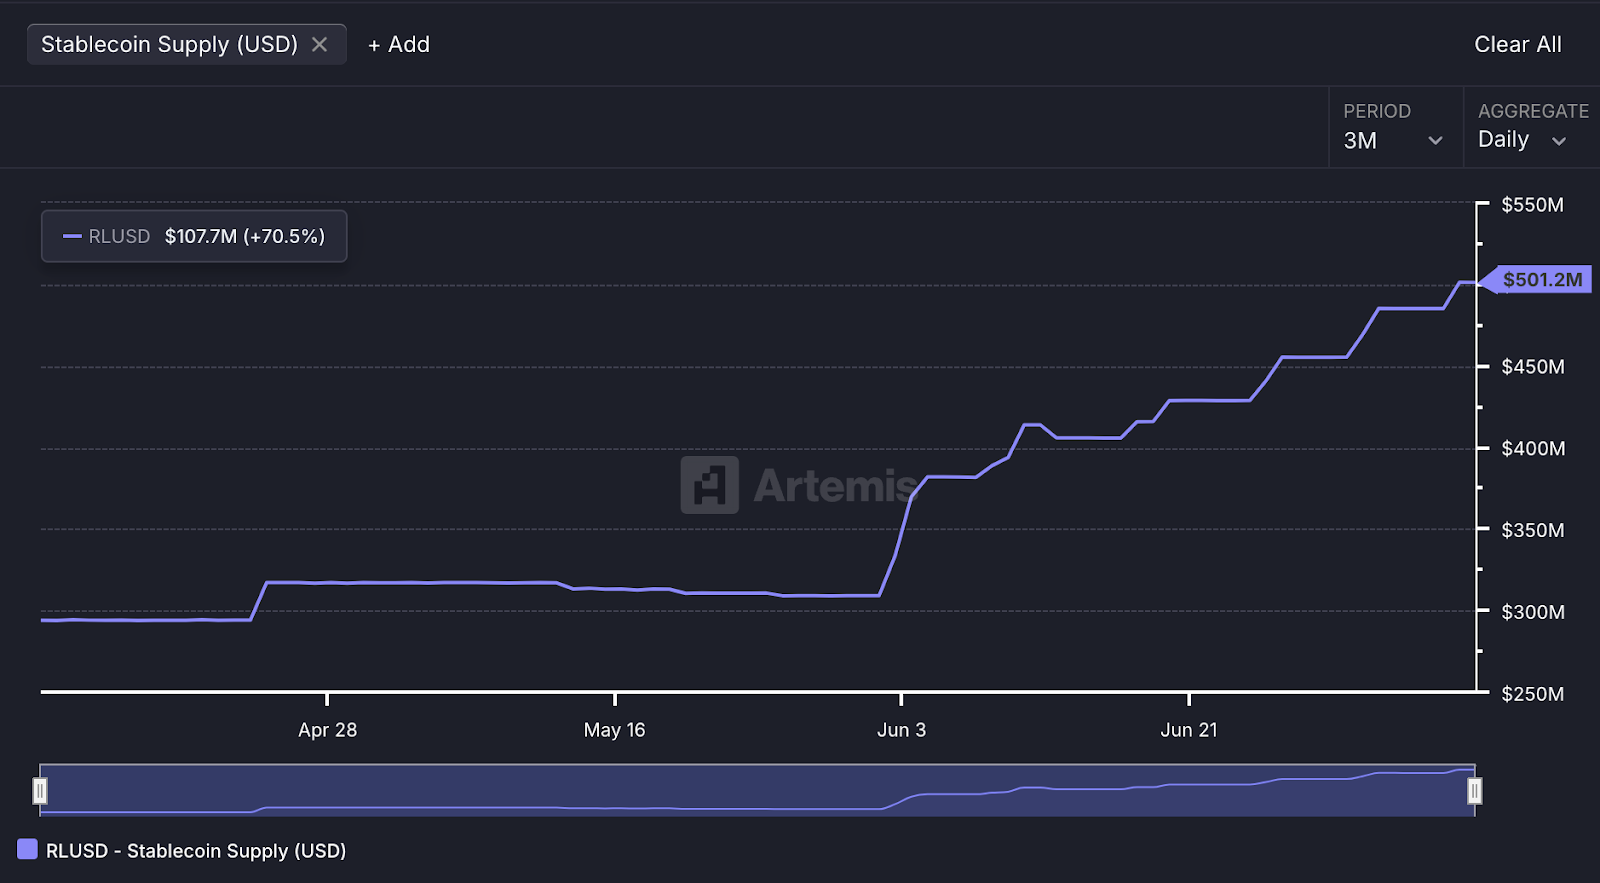Screen dimensions: 1600x883
Task: Expand chevron next to 3M period
Action: point(1435,141)
